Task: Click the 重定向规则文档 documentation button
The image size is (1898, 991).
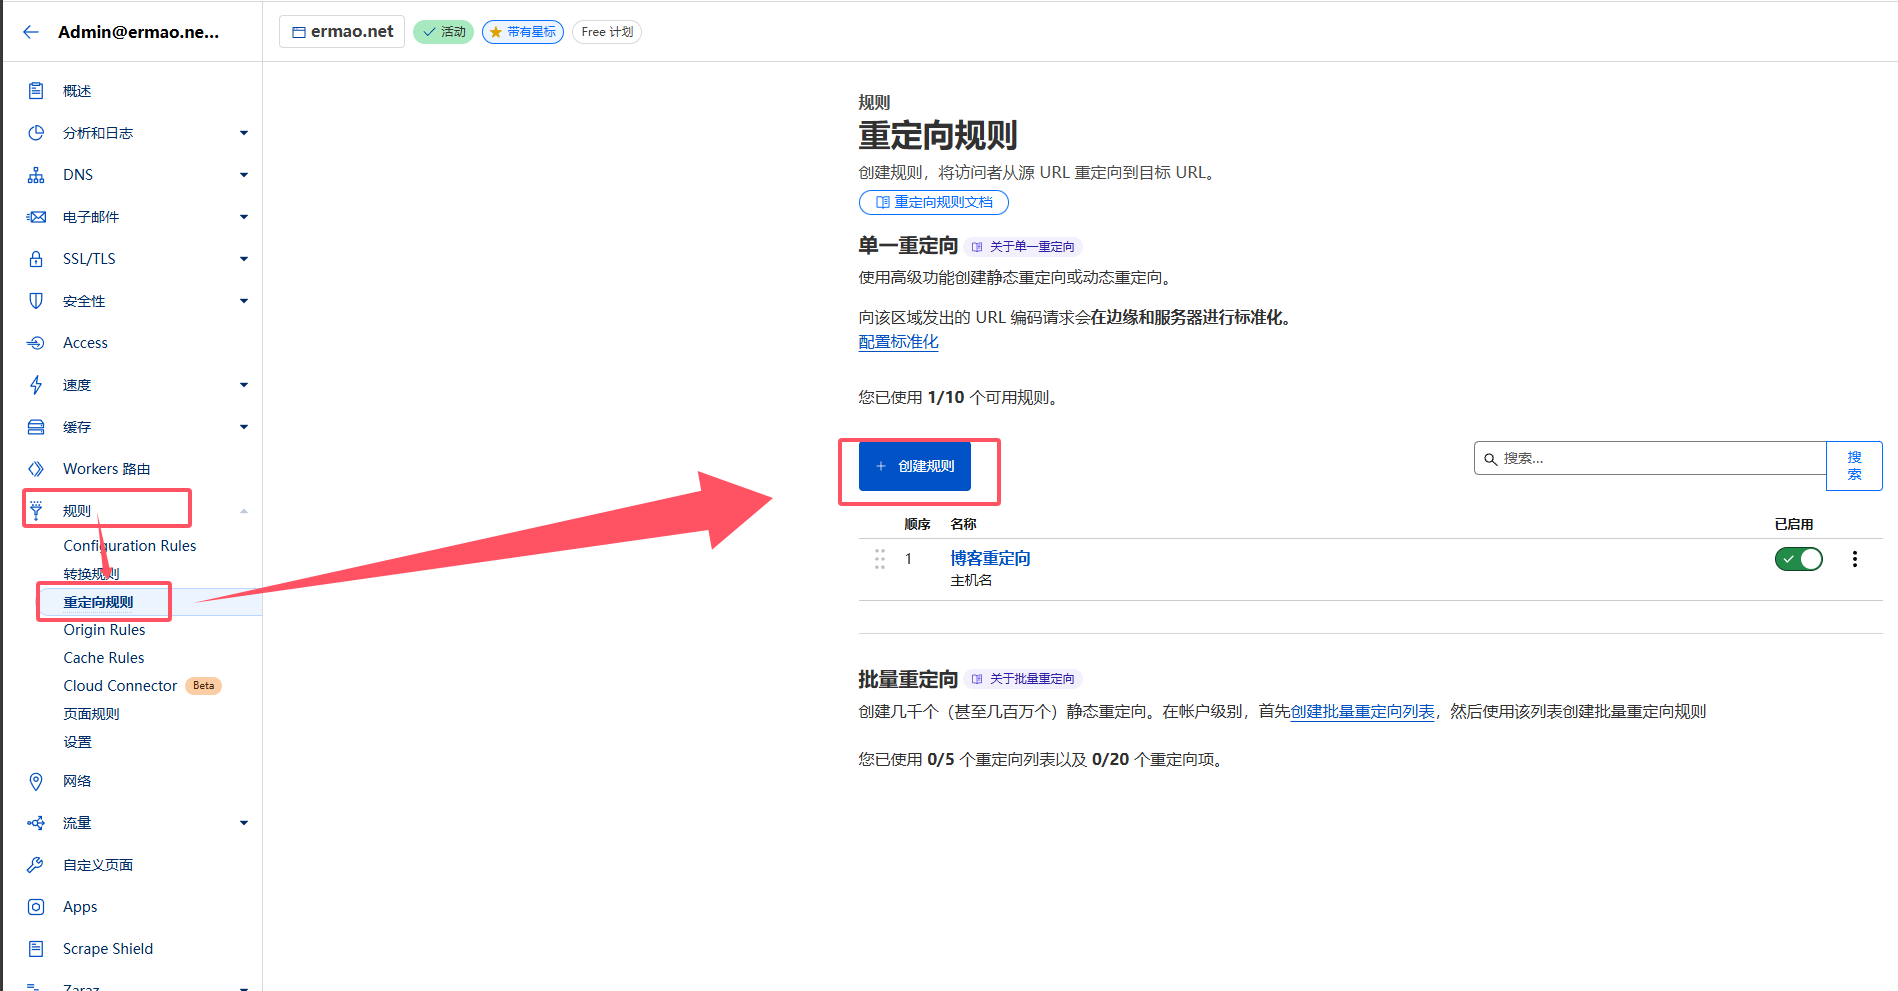Action: tap(933, 202)
